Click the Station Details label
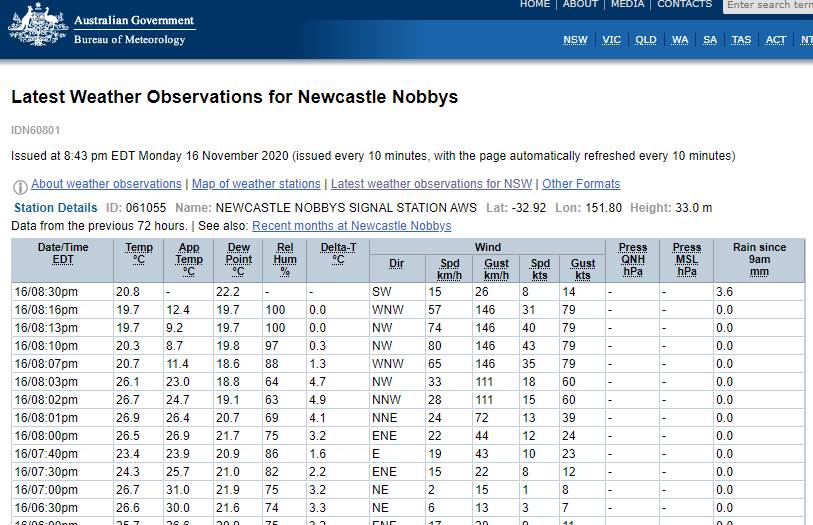The height and width of the screenshot is (525, 813). tap(55, 208)
